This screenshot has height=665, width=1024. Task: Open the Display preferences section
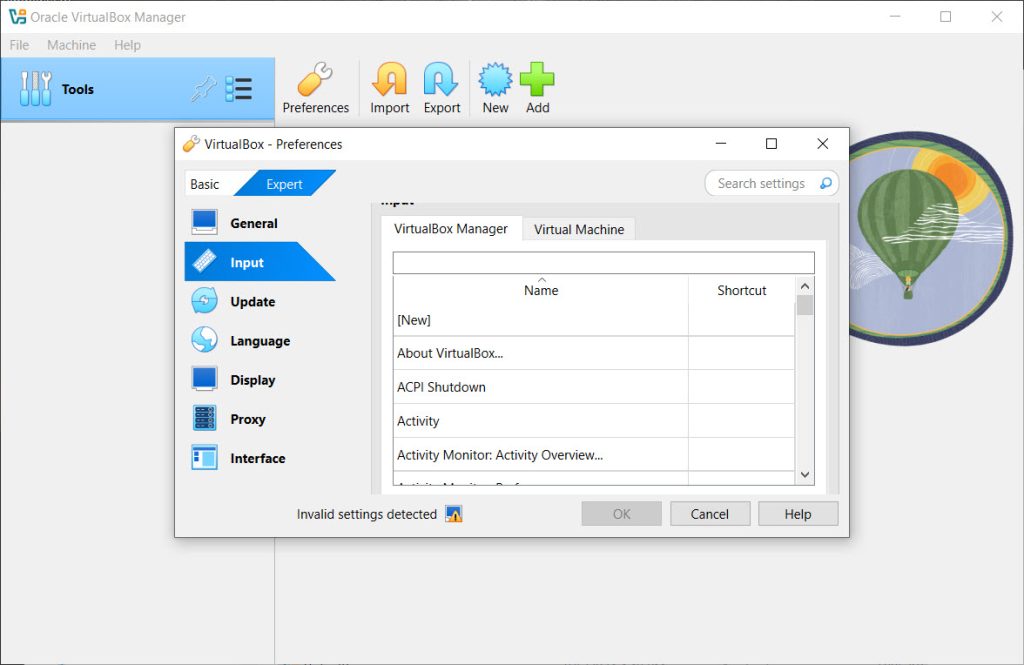(x=260, y=380)
